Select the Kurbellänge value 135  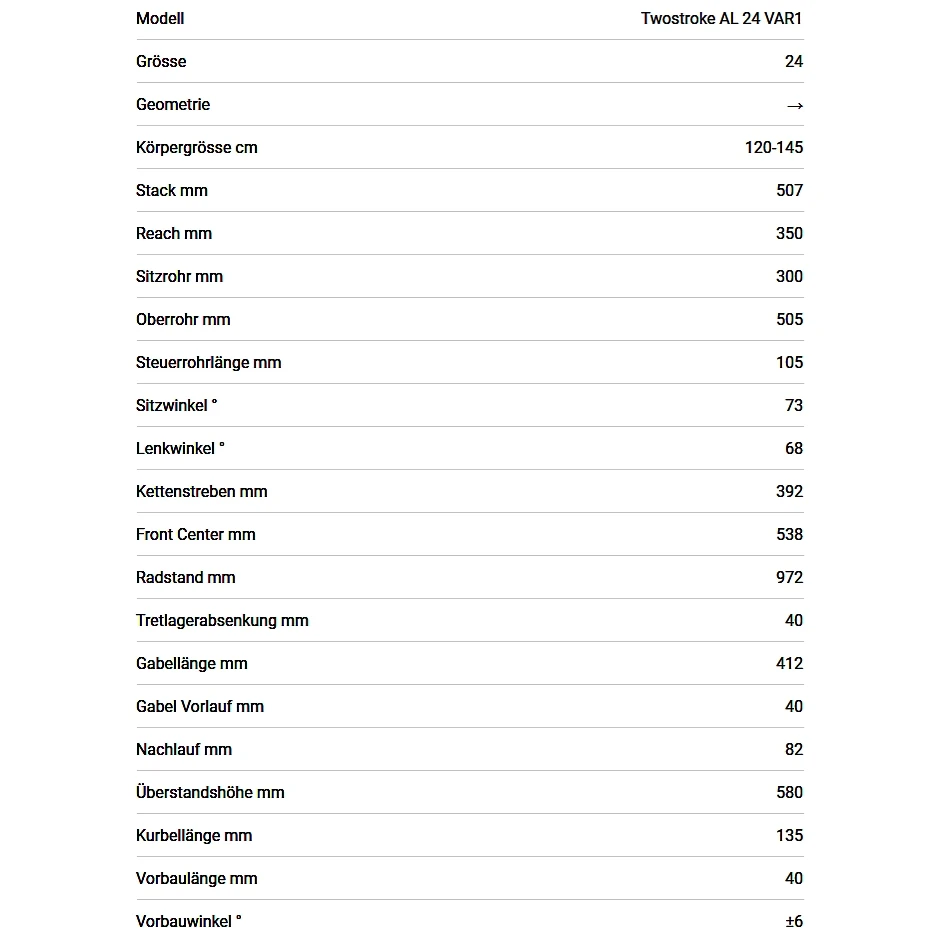point(789,835)
